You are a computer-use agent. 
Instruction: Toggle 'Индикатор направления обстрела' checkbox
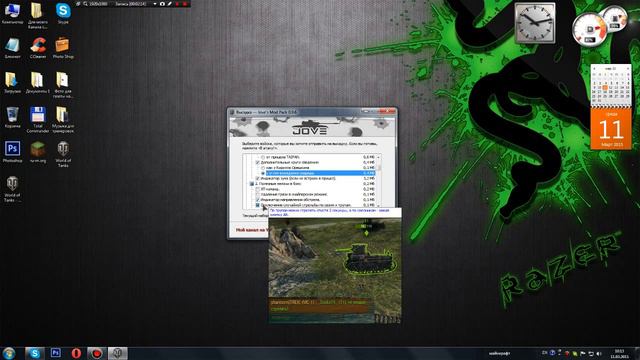[x=258, y=200]
